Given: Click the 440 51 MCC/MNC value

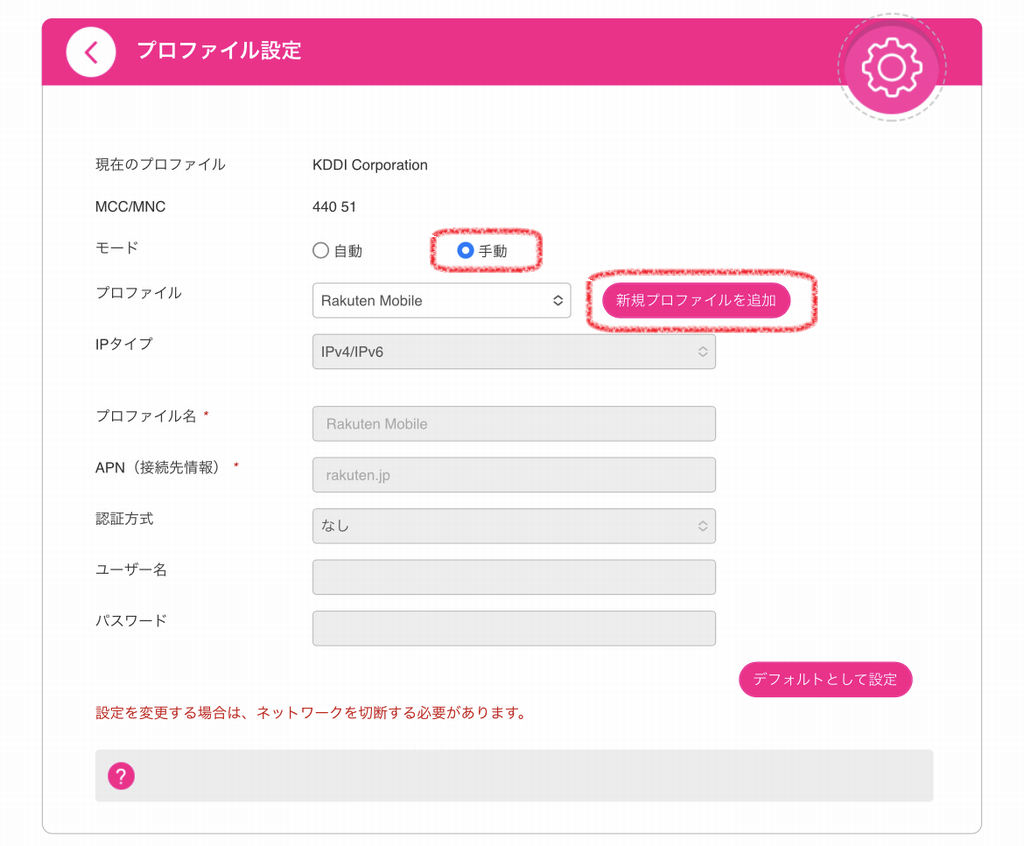Looking at the screenshot, I should (x=334, y=207).
